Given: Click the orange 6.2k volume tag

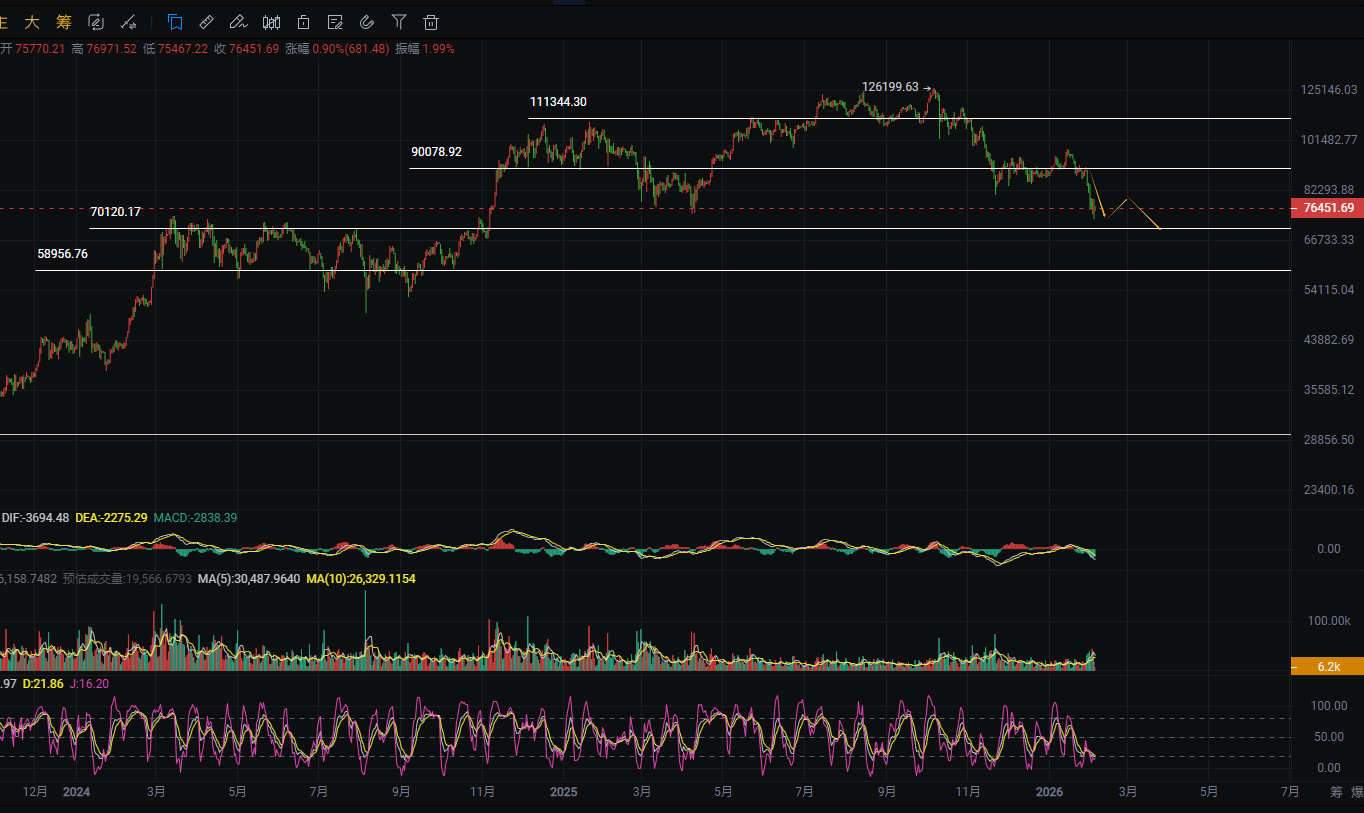Looking at the screenshot, I should click(1327, 666).
